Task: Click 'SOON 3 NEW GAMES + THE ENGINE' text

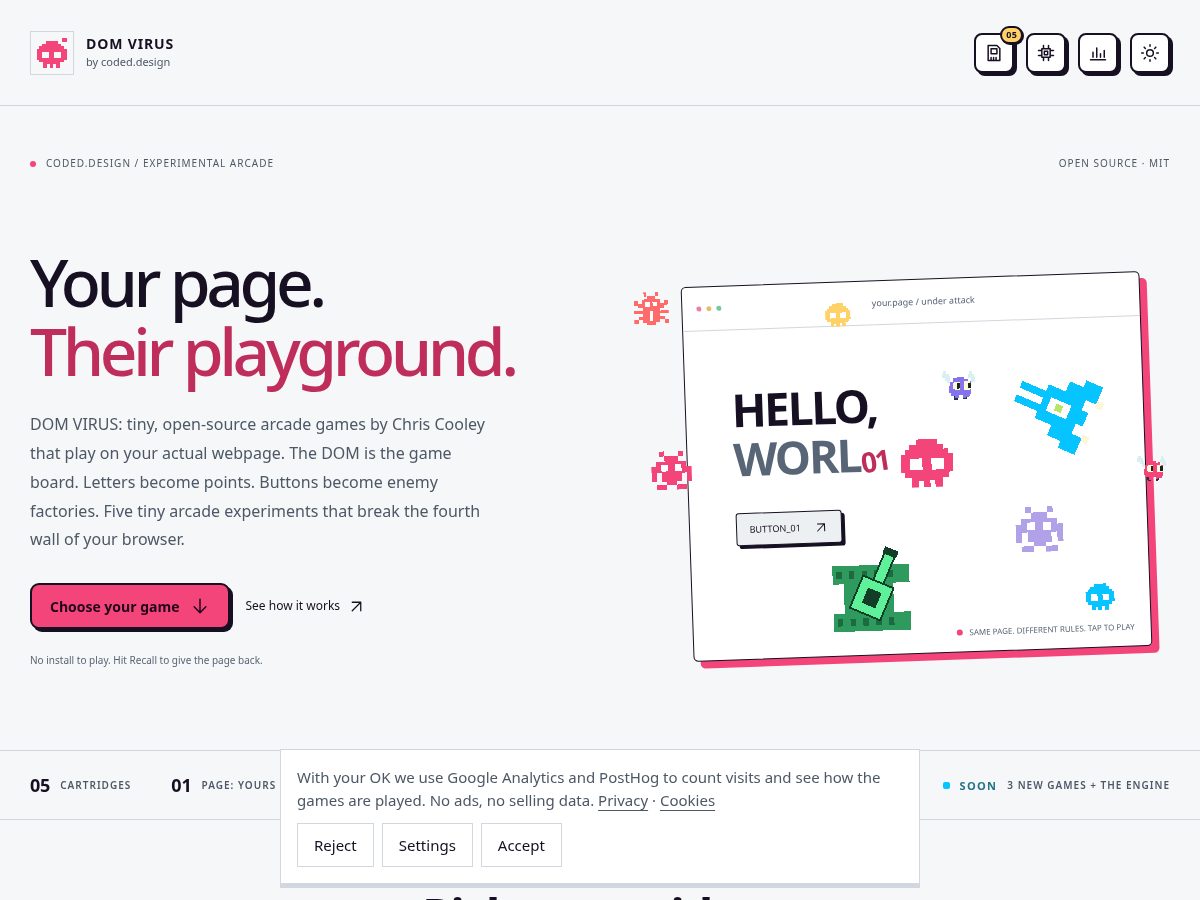Action: [x=1056, y=785]
